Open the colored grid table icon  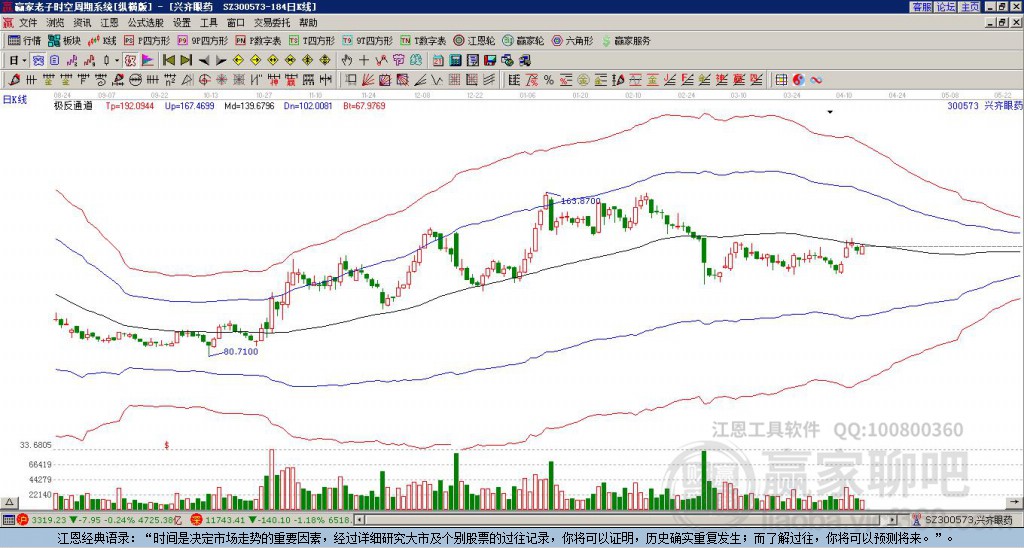(781, 80)
